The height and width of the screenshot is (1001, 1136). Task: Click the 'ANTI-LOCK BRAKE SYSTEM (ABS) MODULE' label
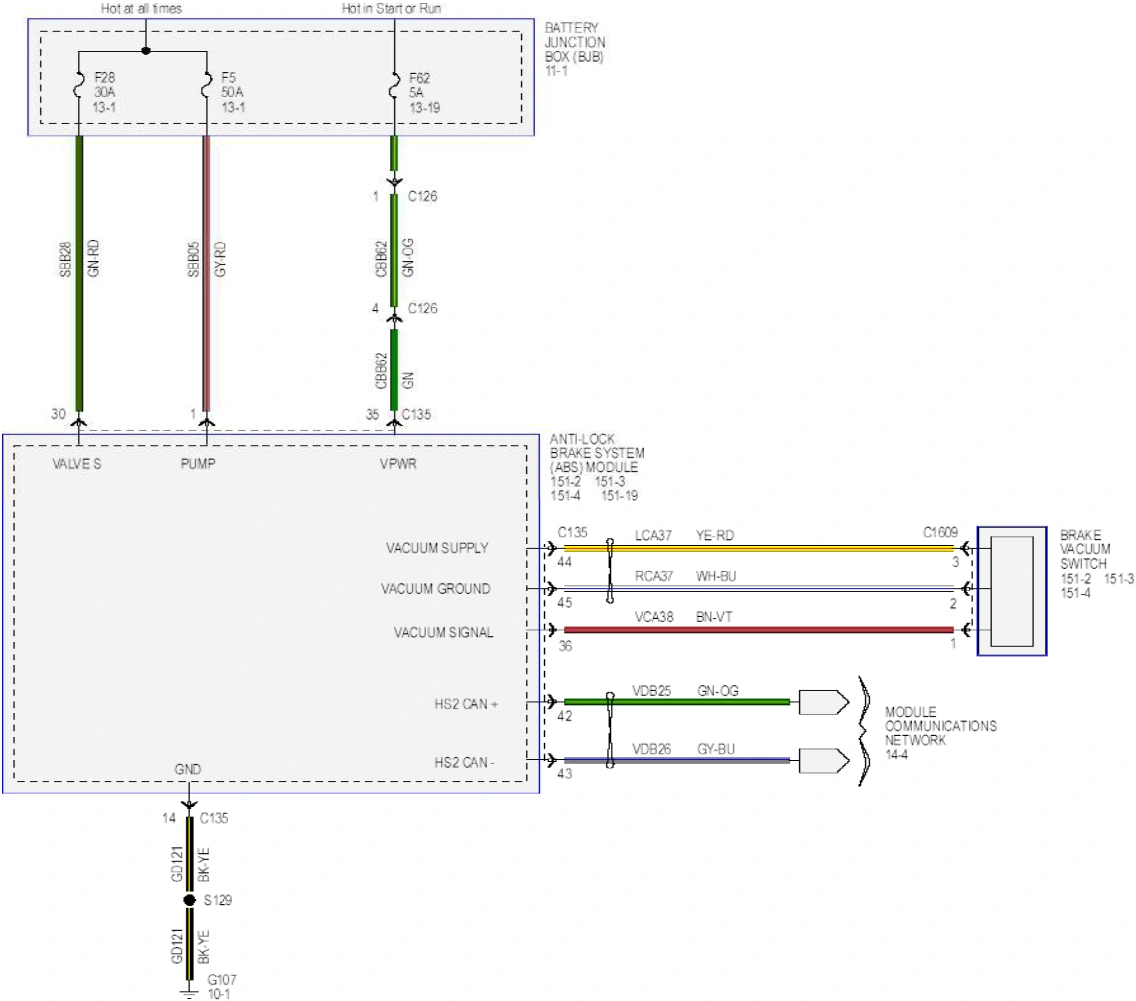point(596,453)
